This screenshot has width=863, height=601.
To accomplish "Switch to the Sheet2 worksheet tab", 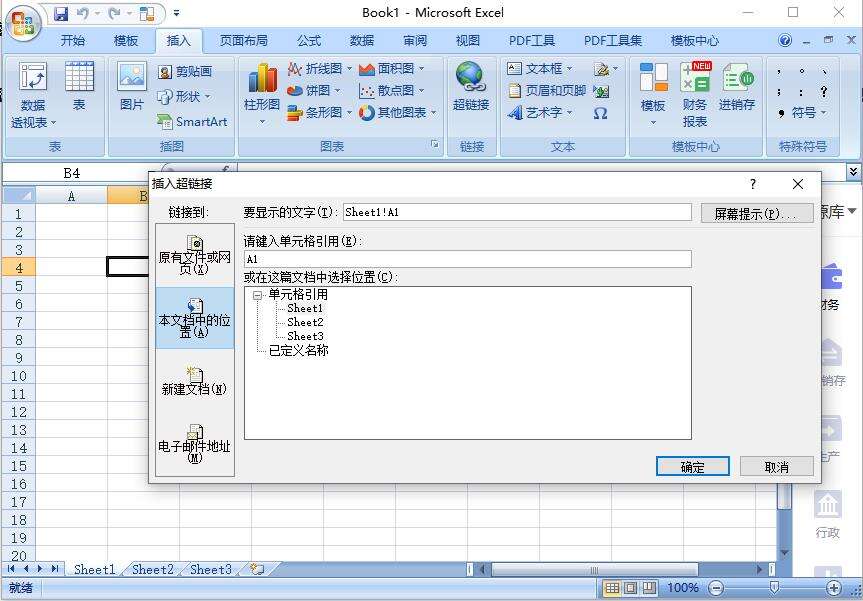I will [152, 569].
